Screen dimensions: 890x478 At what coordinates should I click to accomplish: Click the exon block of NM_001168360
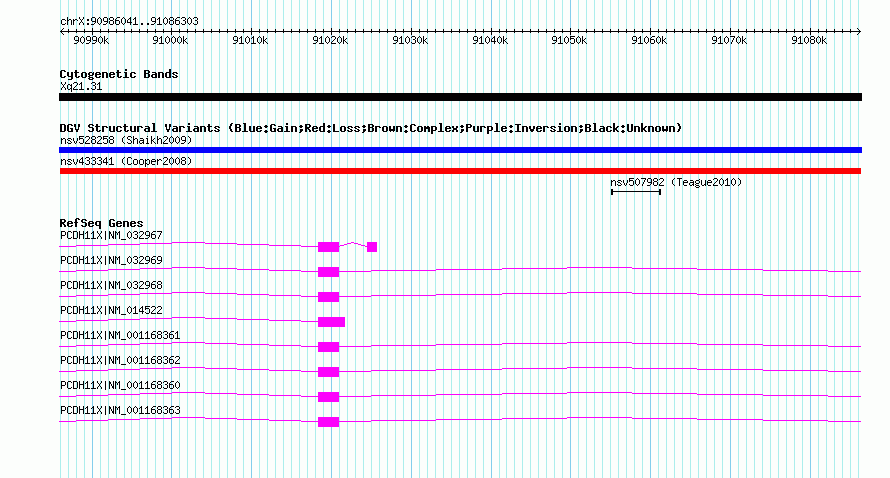point(329,397)
